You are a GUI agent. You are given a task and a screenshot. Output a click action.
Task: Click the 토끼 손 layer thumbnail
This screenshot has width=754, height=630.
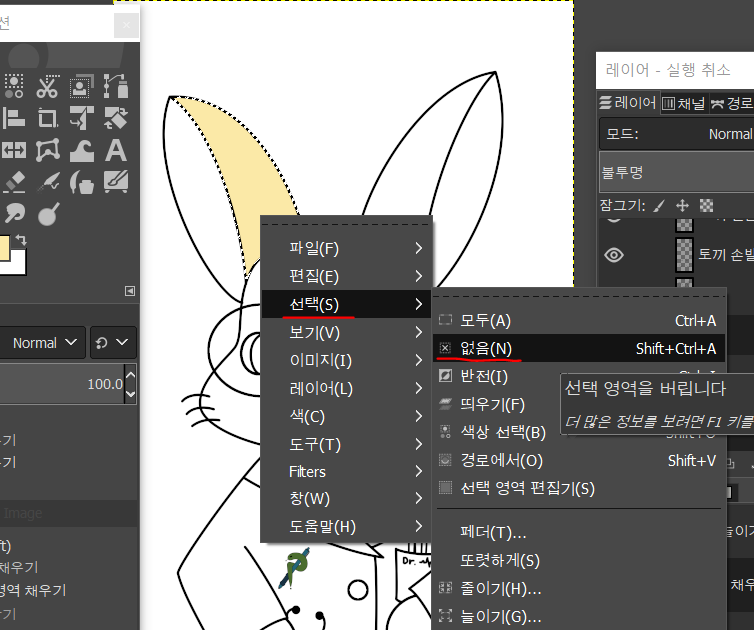[x=684, y=255]
